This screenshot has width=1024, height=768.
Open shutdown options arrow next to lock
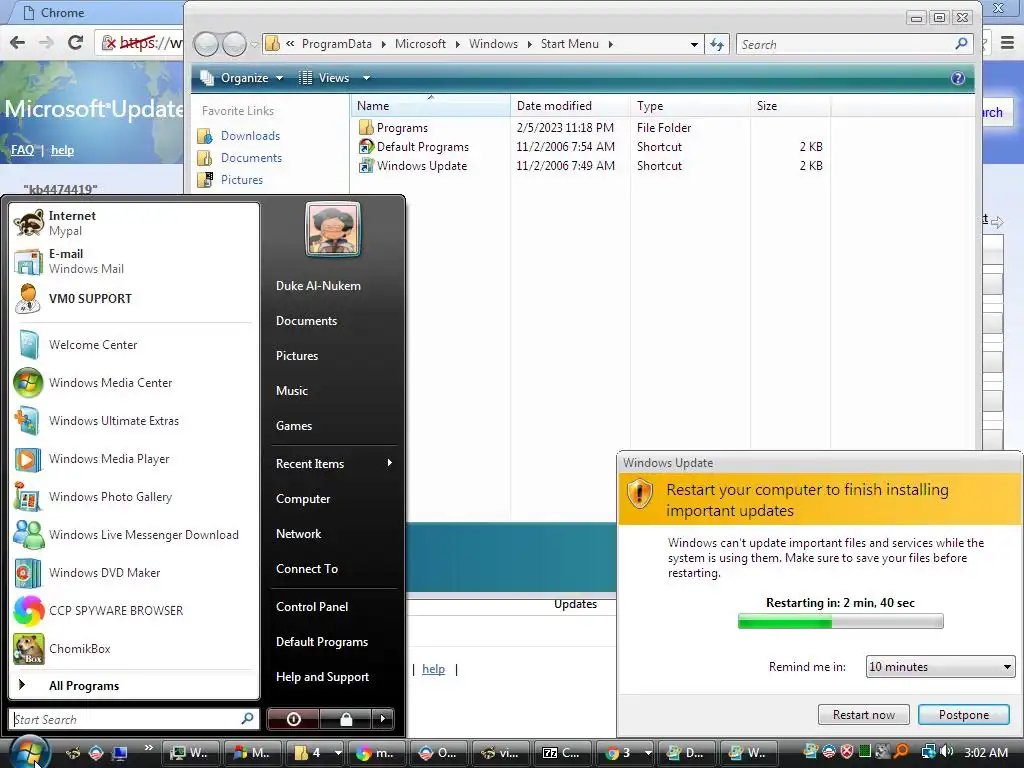(x=383, y=719)
